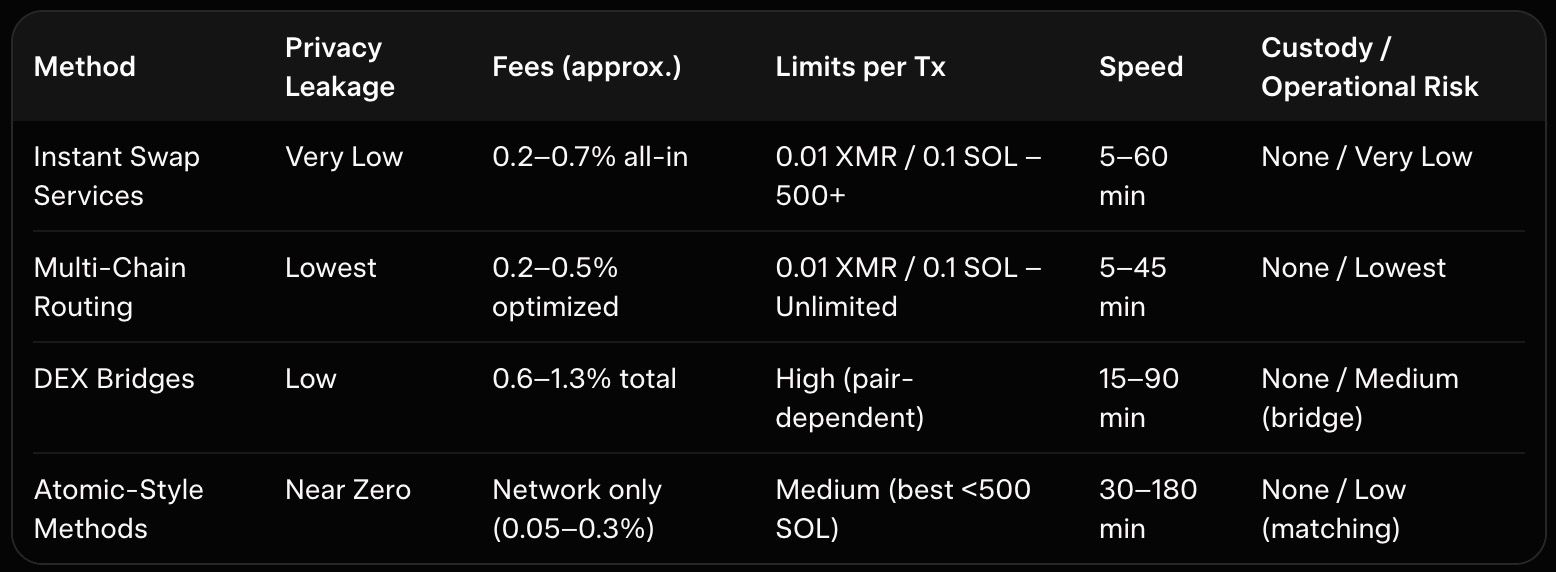This screenshot has width=1556, height=572.
Task: Select the Multi-Chain Routing row label
Action: click(110, 287)
